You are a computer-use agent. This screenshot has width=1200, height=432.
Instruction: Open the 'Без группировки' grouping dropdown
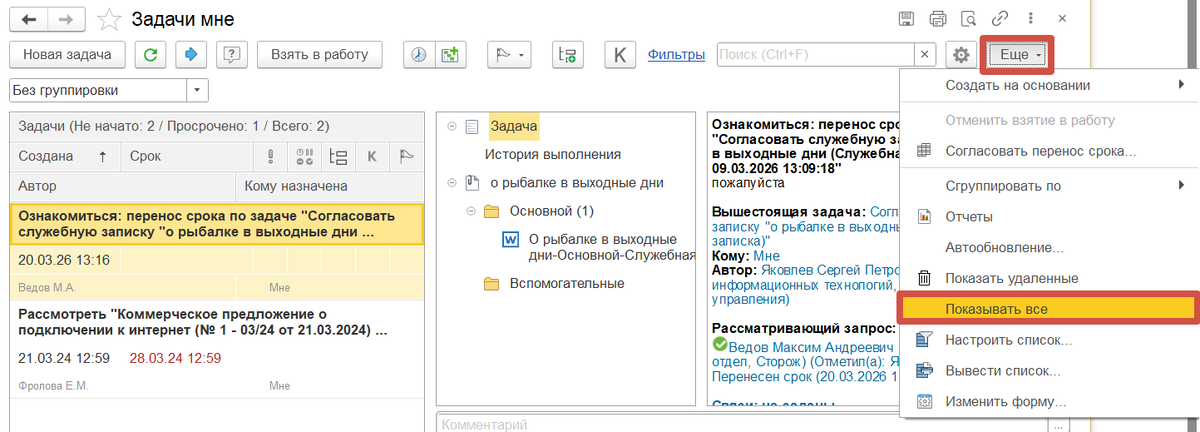tap(197, 90)
